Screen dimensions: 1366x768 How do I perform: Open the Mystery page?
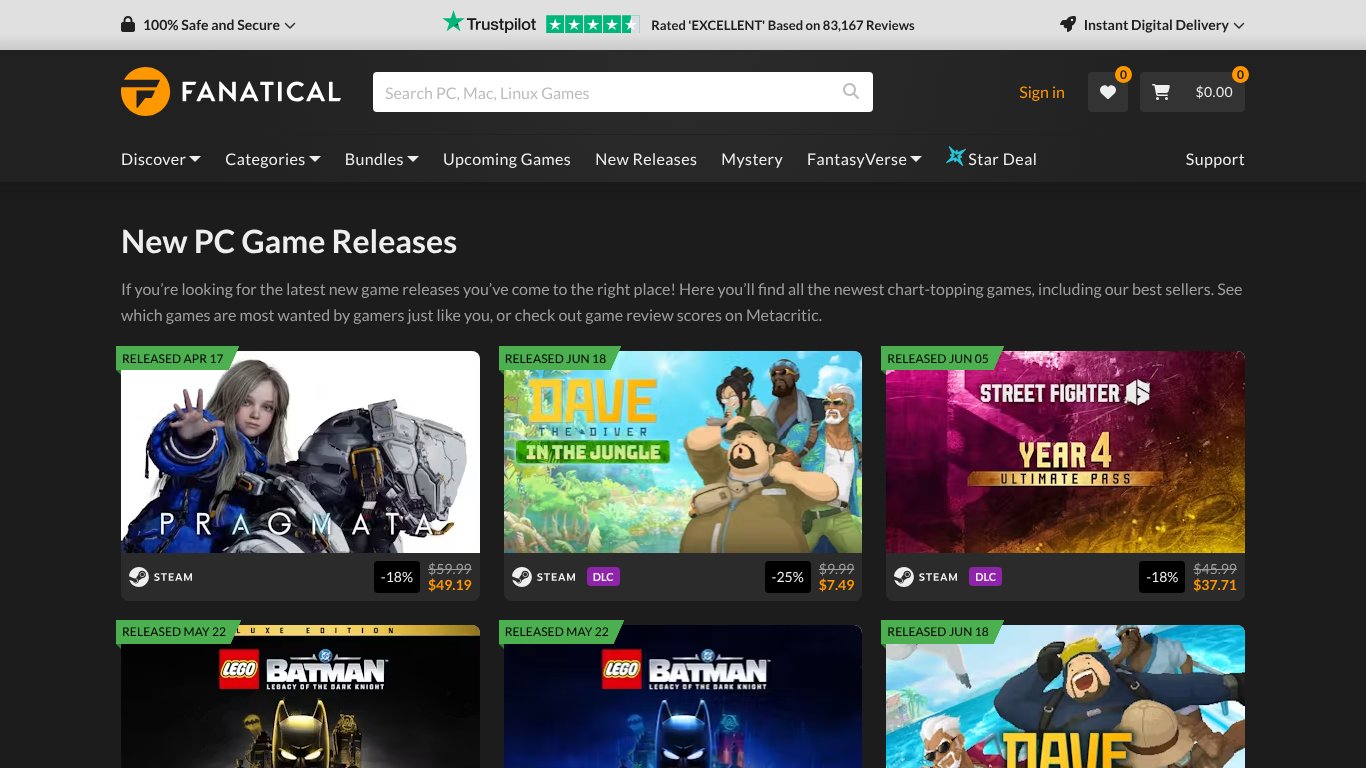coord(752,159)
